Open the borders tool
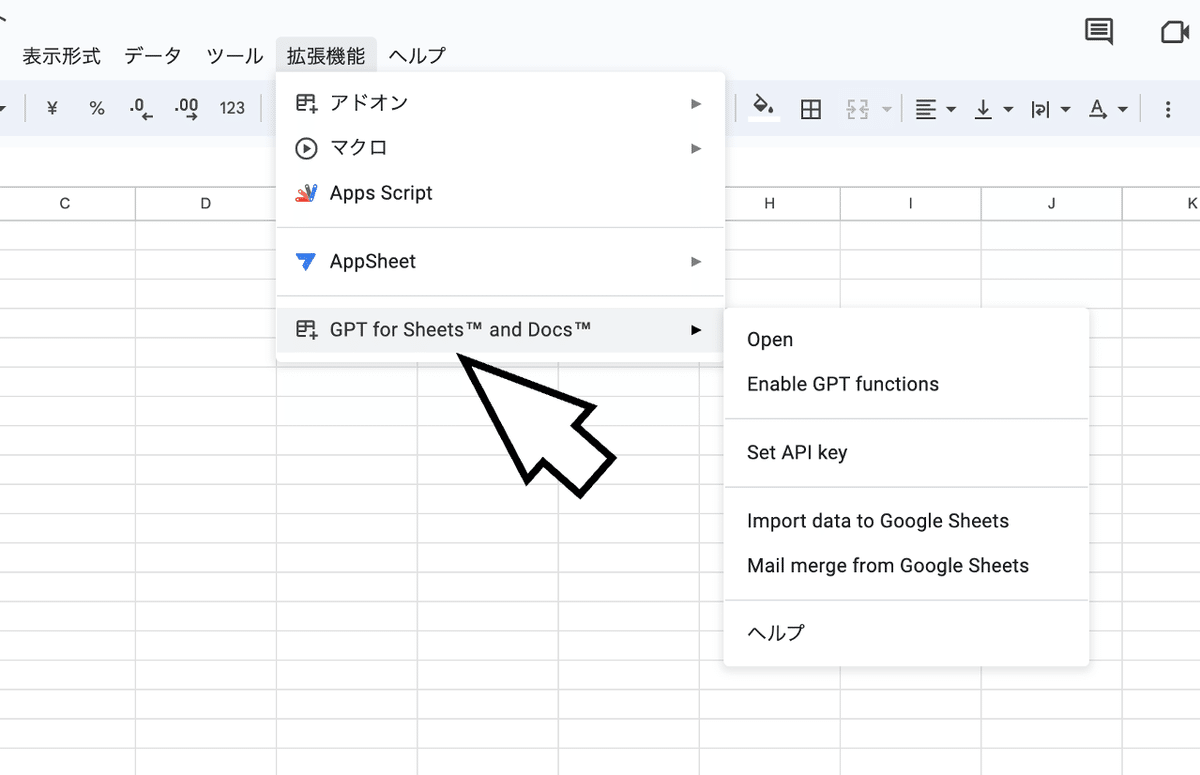 click(x=811, y=109)
